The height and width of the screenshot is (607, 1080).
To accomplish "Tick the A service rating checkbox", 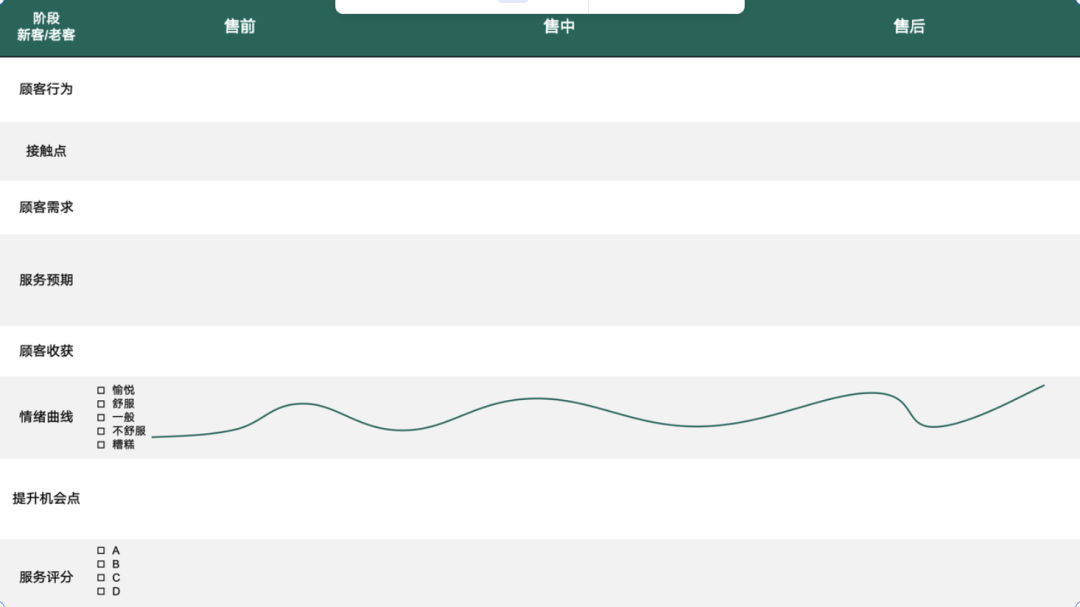I will 101,551.
